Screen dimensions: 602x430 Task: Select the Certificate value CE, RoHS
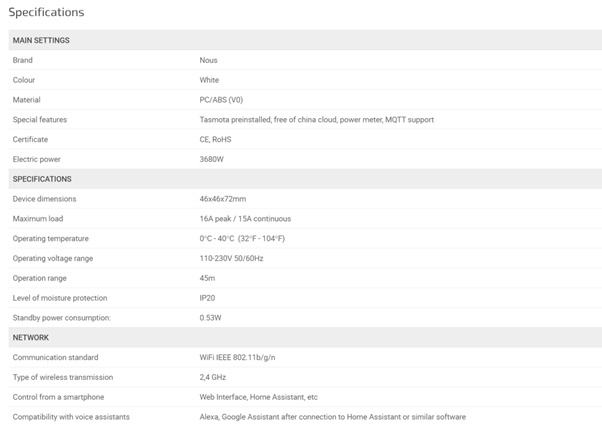(217, 139)
